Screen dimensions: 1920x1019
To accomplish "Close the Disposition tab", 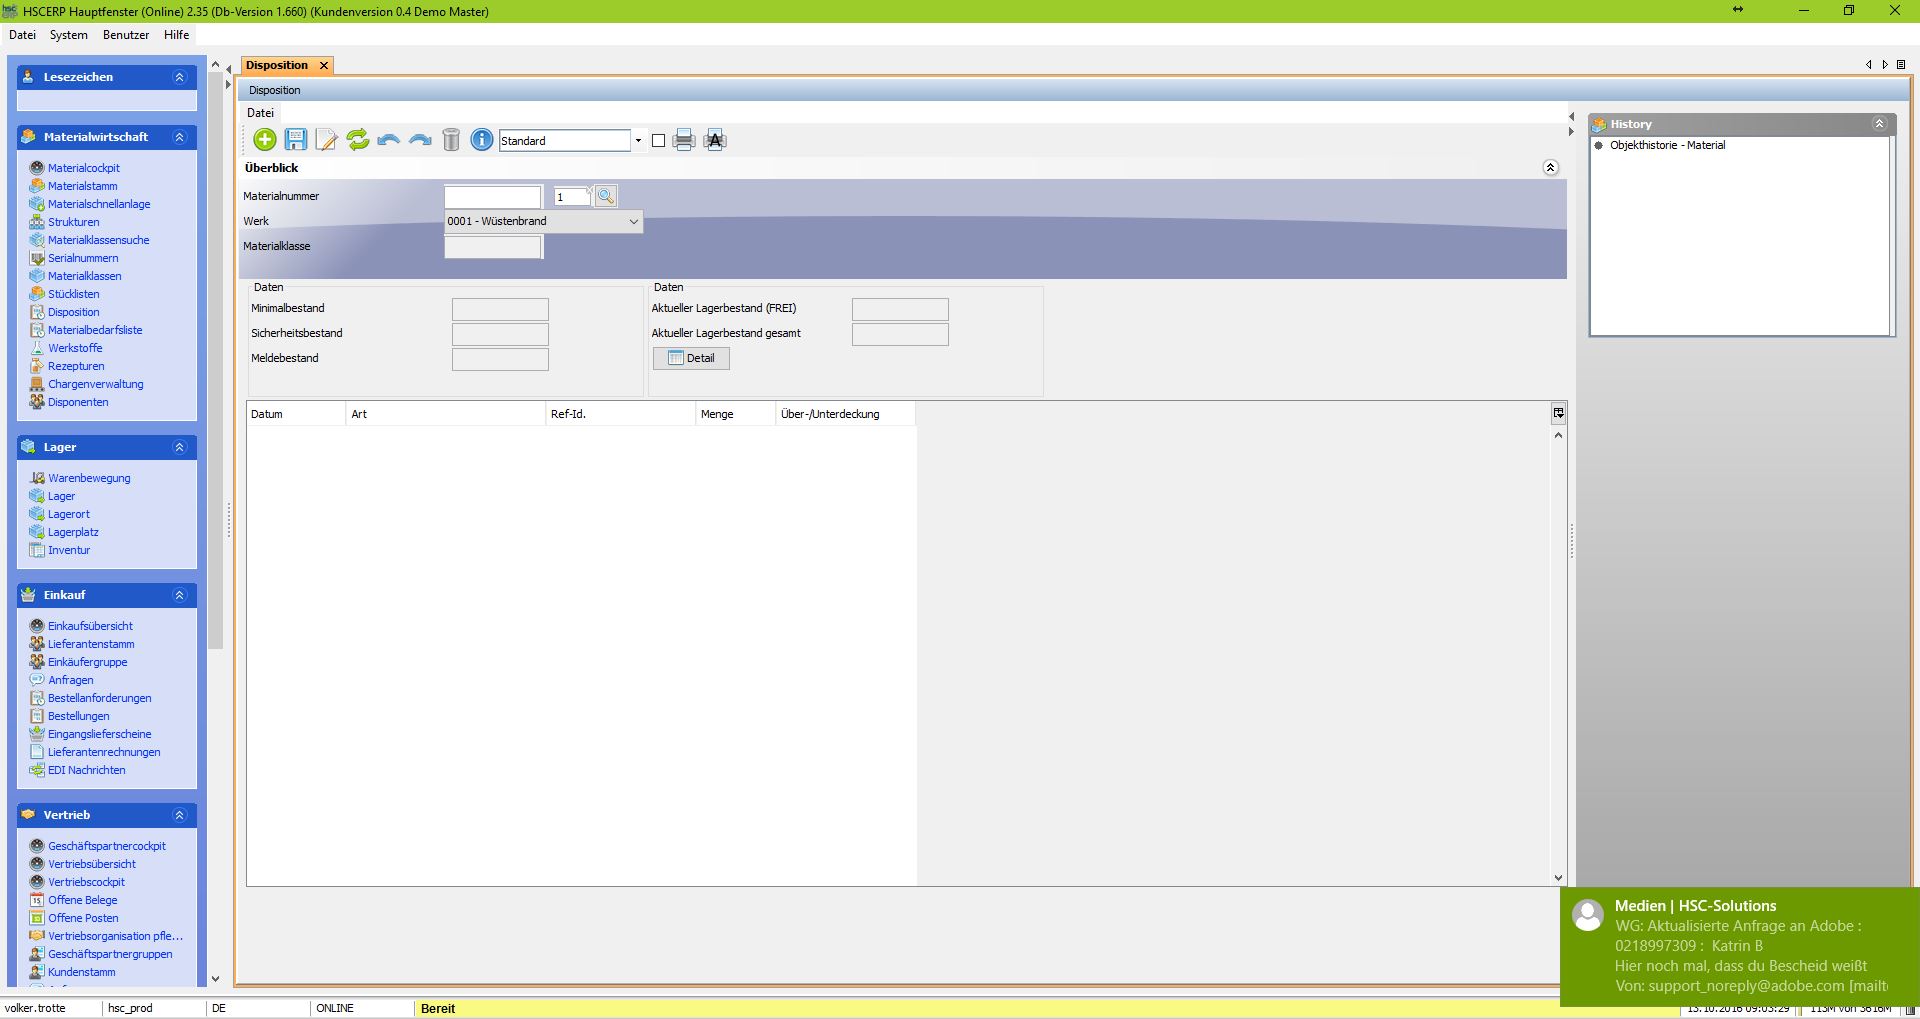I will point(324,66).
